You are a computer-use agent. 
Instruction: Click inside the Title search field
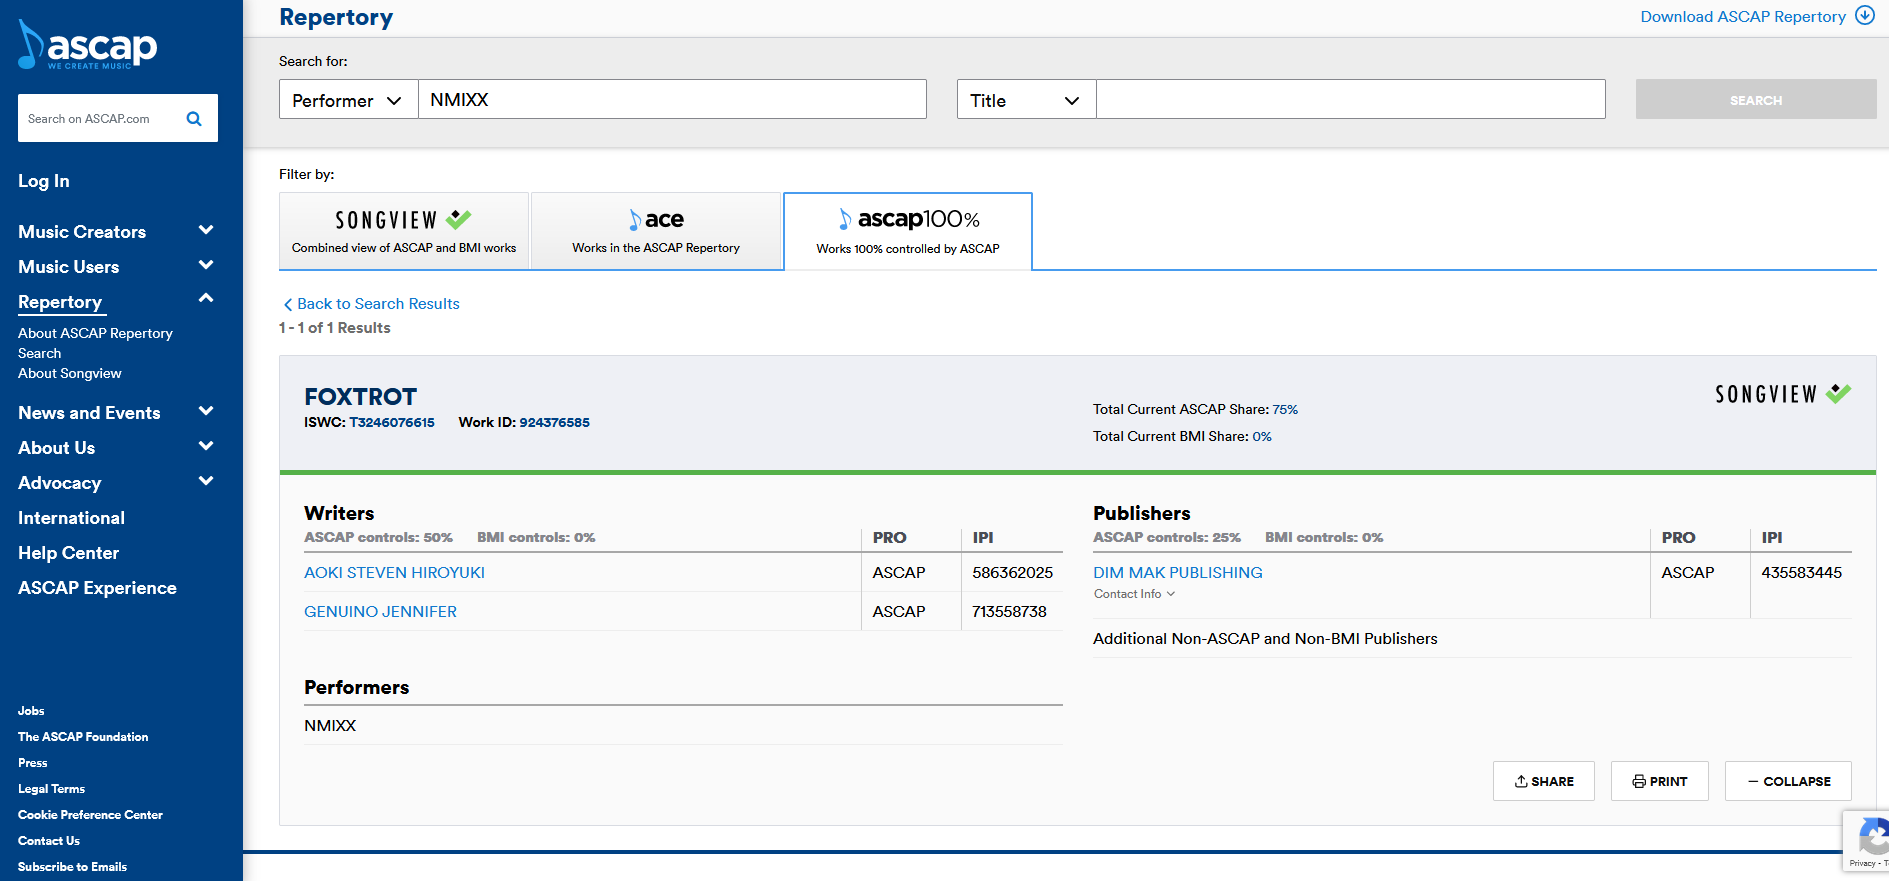(x=1351, y=100)
